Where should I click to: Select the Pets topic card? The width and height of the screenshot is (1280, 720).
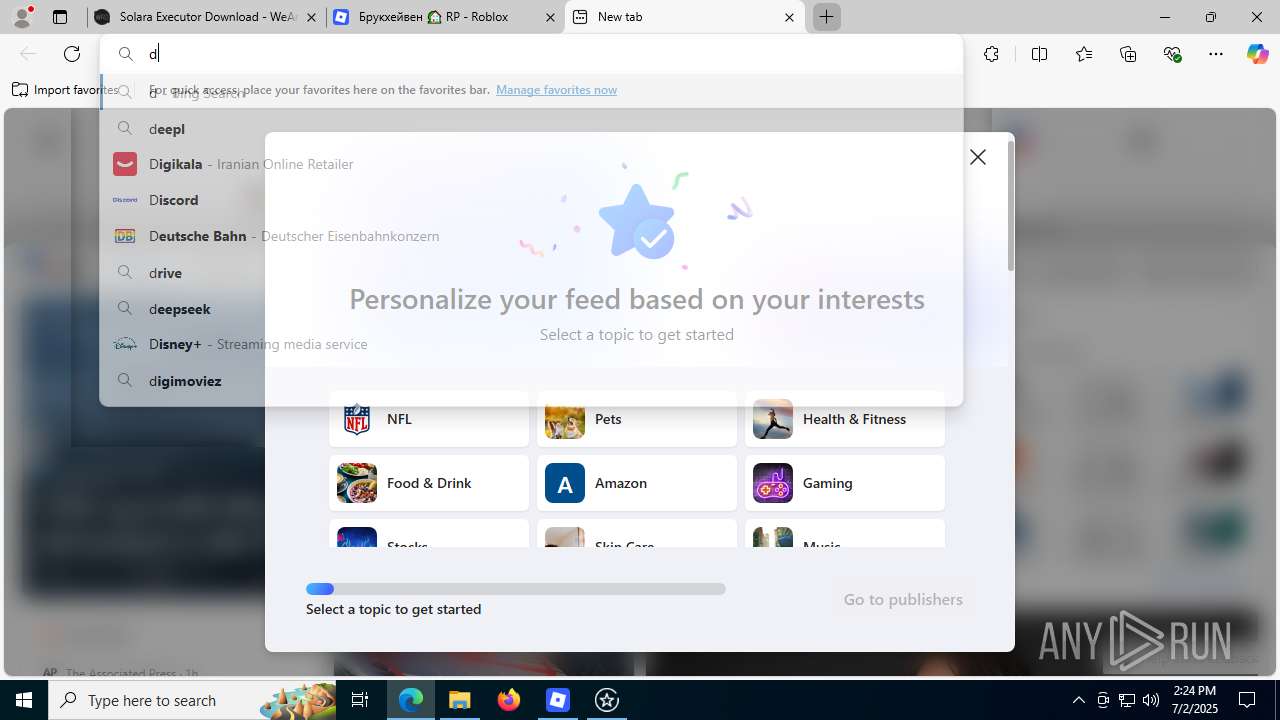pyautogui.click(x=637, y=419)
